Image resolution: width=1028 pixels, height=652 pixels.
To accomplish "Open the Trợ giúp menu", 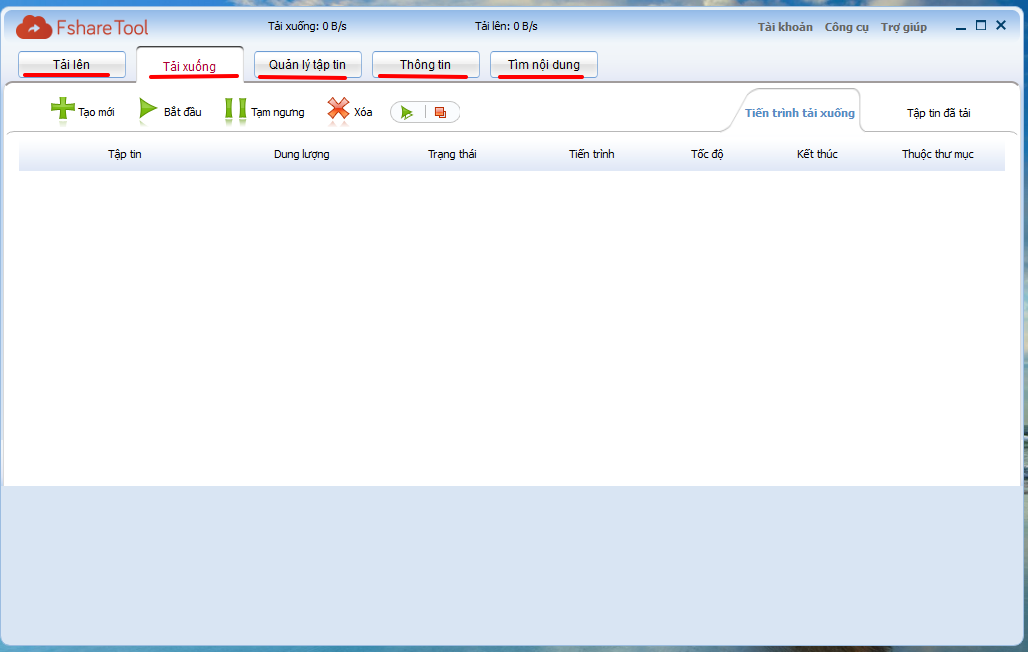I will click(903, 27).
